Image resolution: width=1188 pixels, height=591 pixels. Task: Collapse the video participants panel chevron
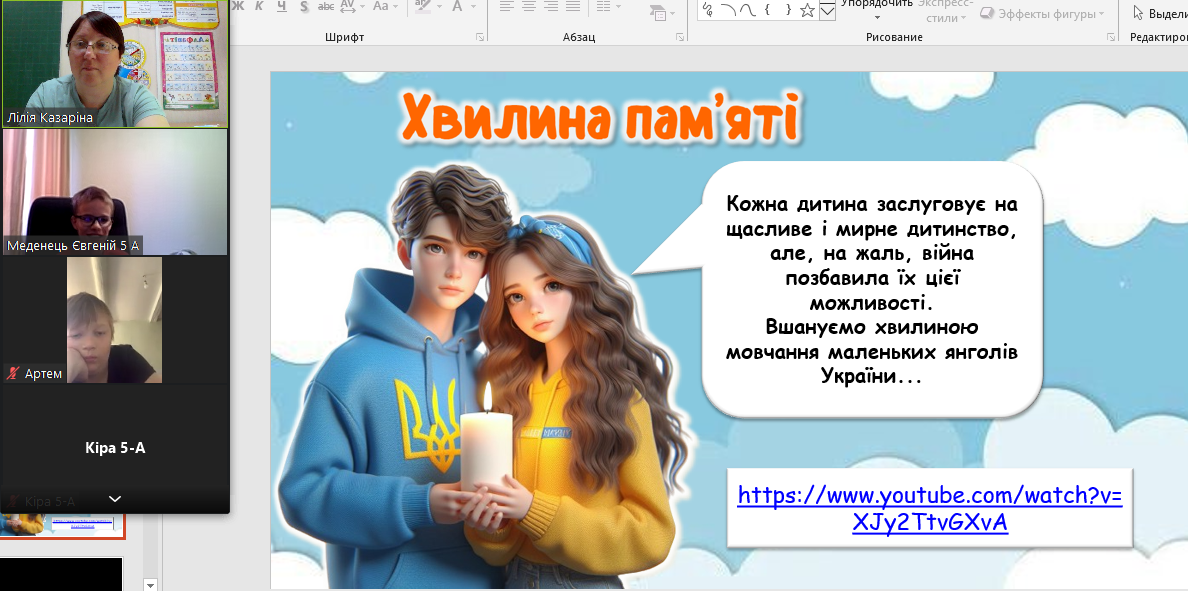point(115,498)
